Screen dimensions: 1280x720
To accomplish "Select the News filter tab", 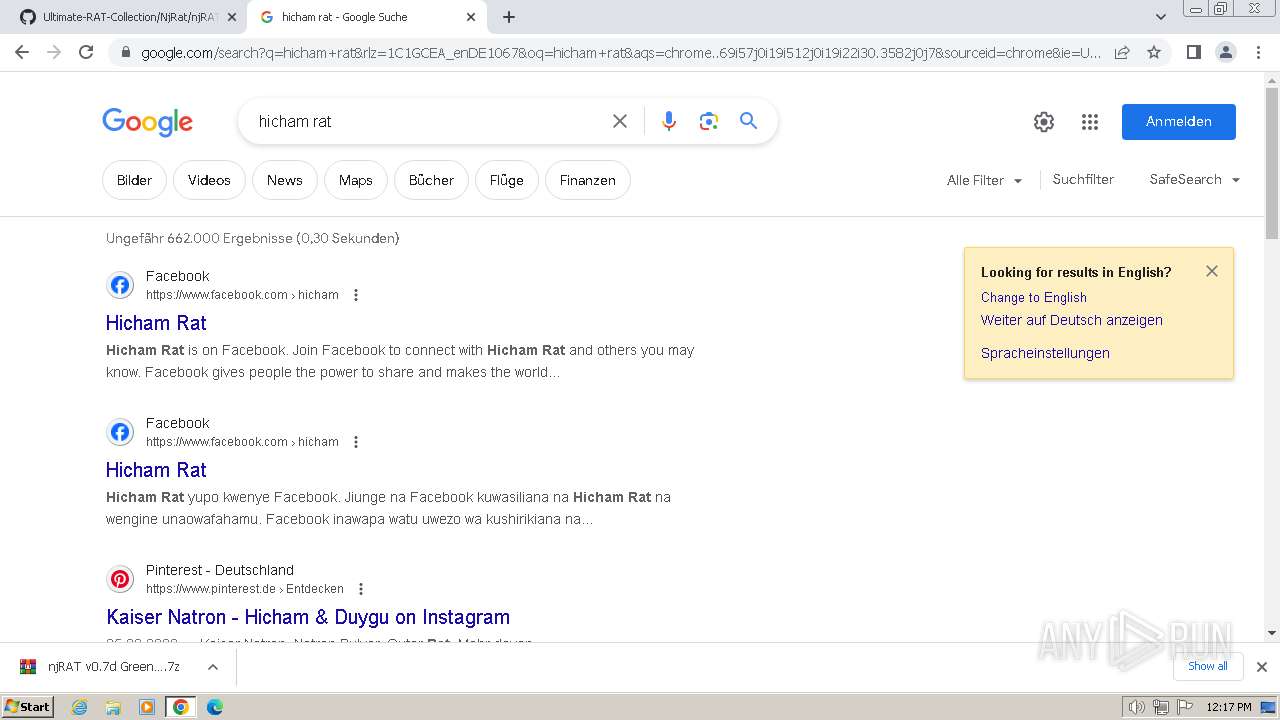I will tap(284, 180).
